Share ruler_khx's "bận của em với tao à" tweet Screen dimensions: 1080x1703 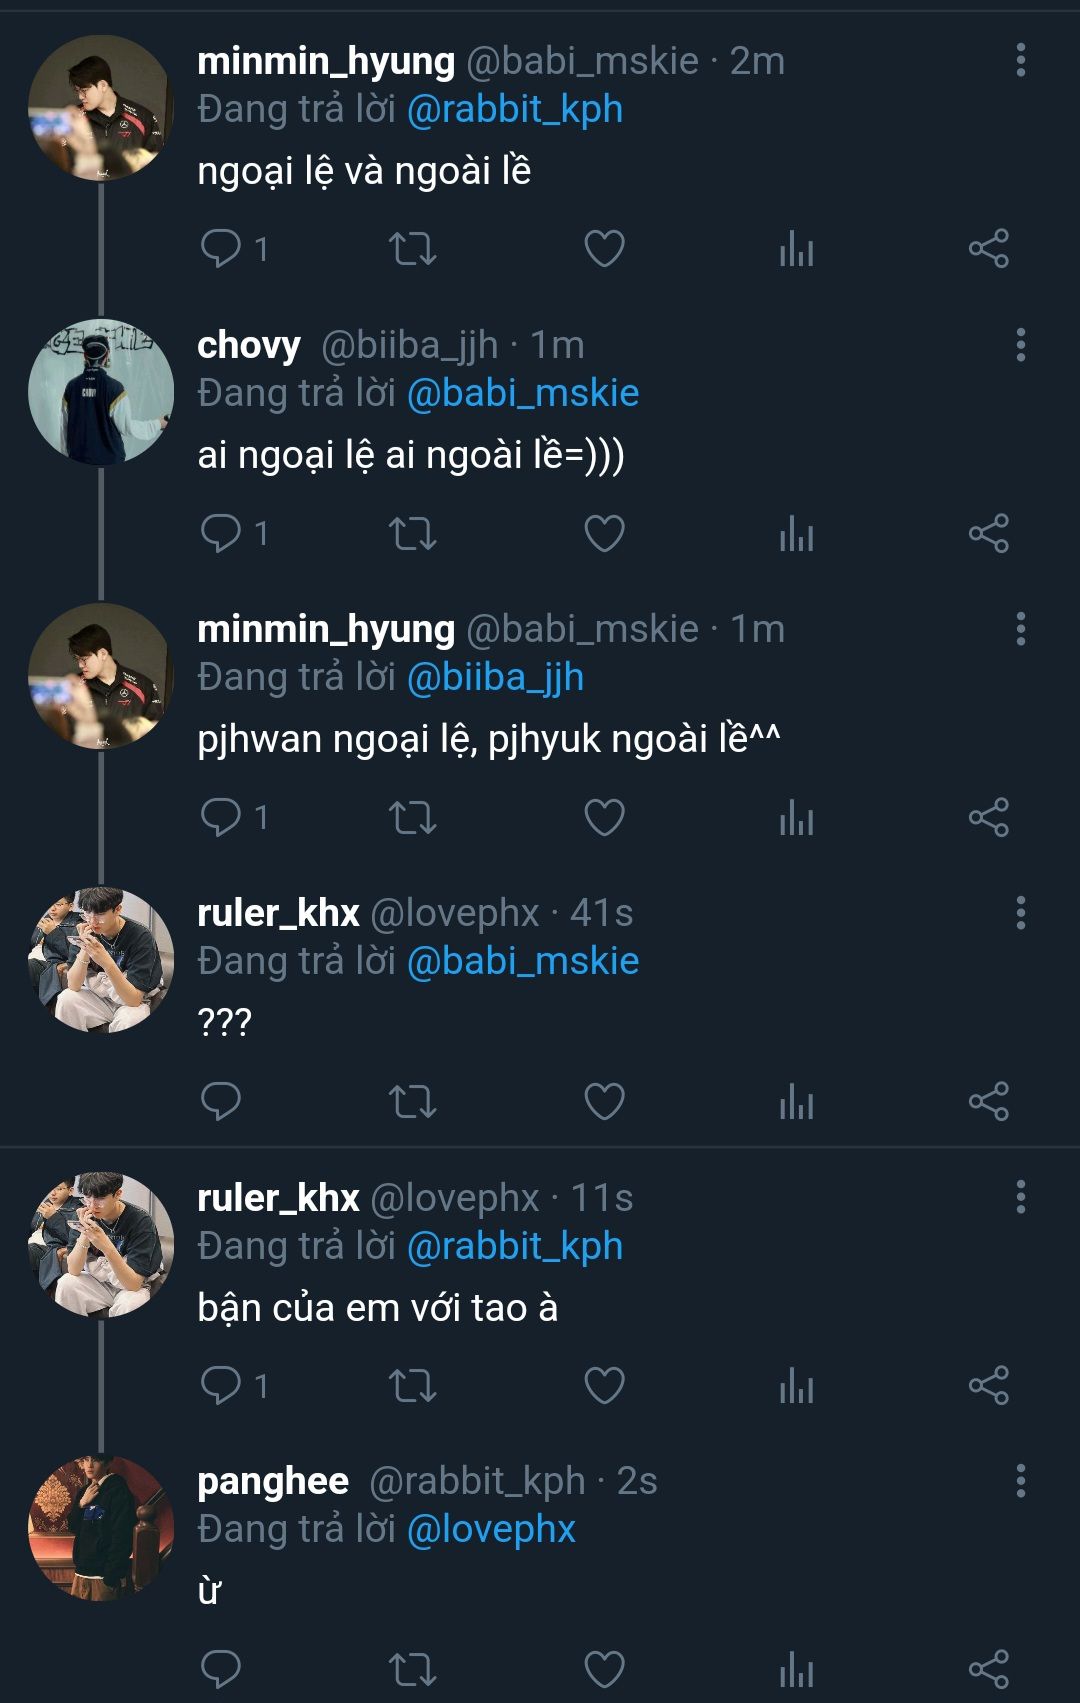[x=988, y=1386]
